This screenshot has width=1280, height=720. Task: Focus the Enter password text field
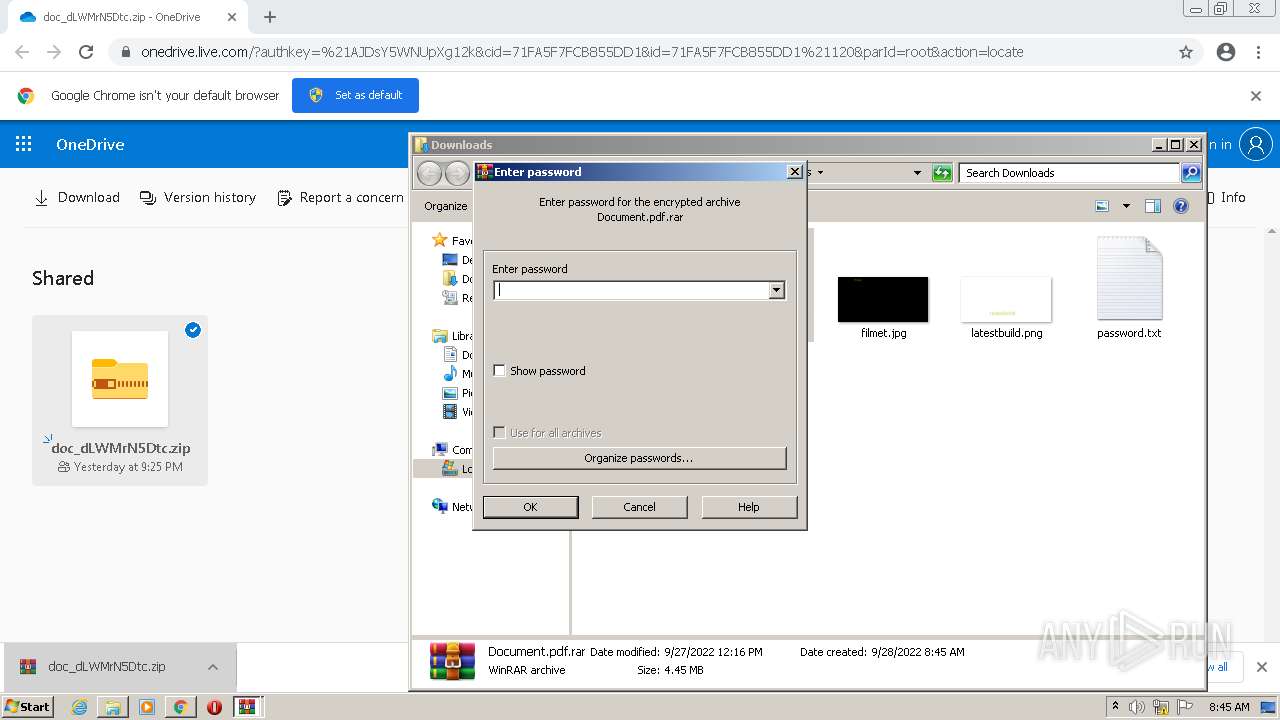click(x=631, y=290)
